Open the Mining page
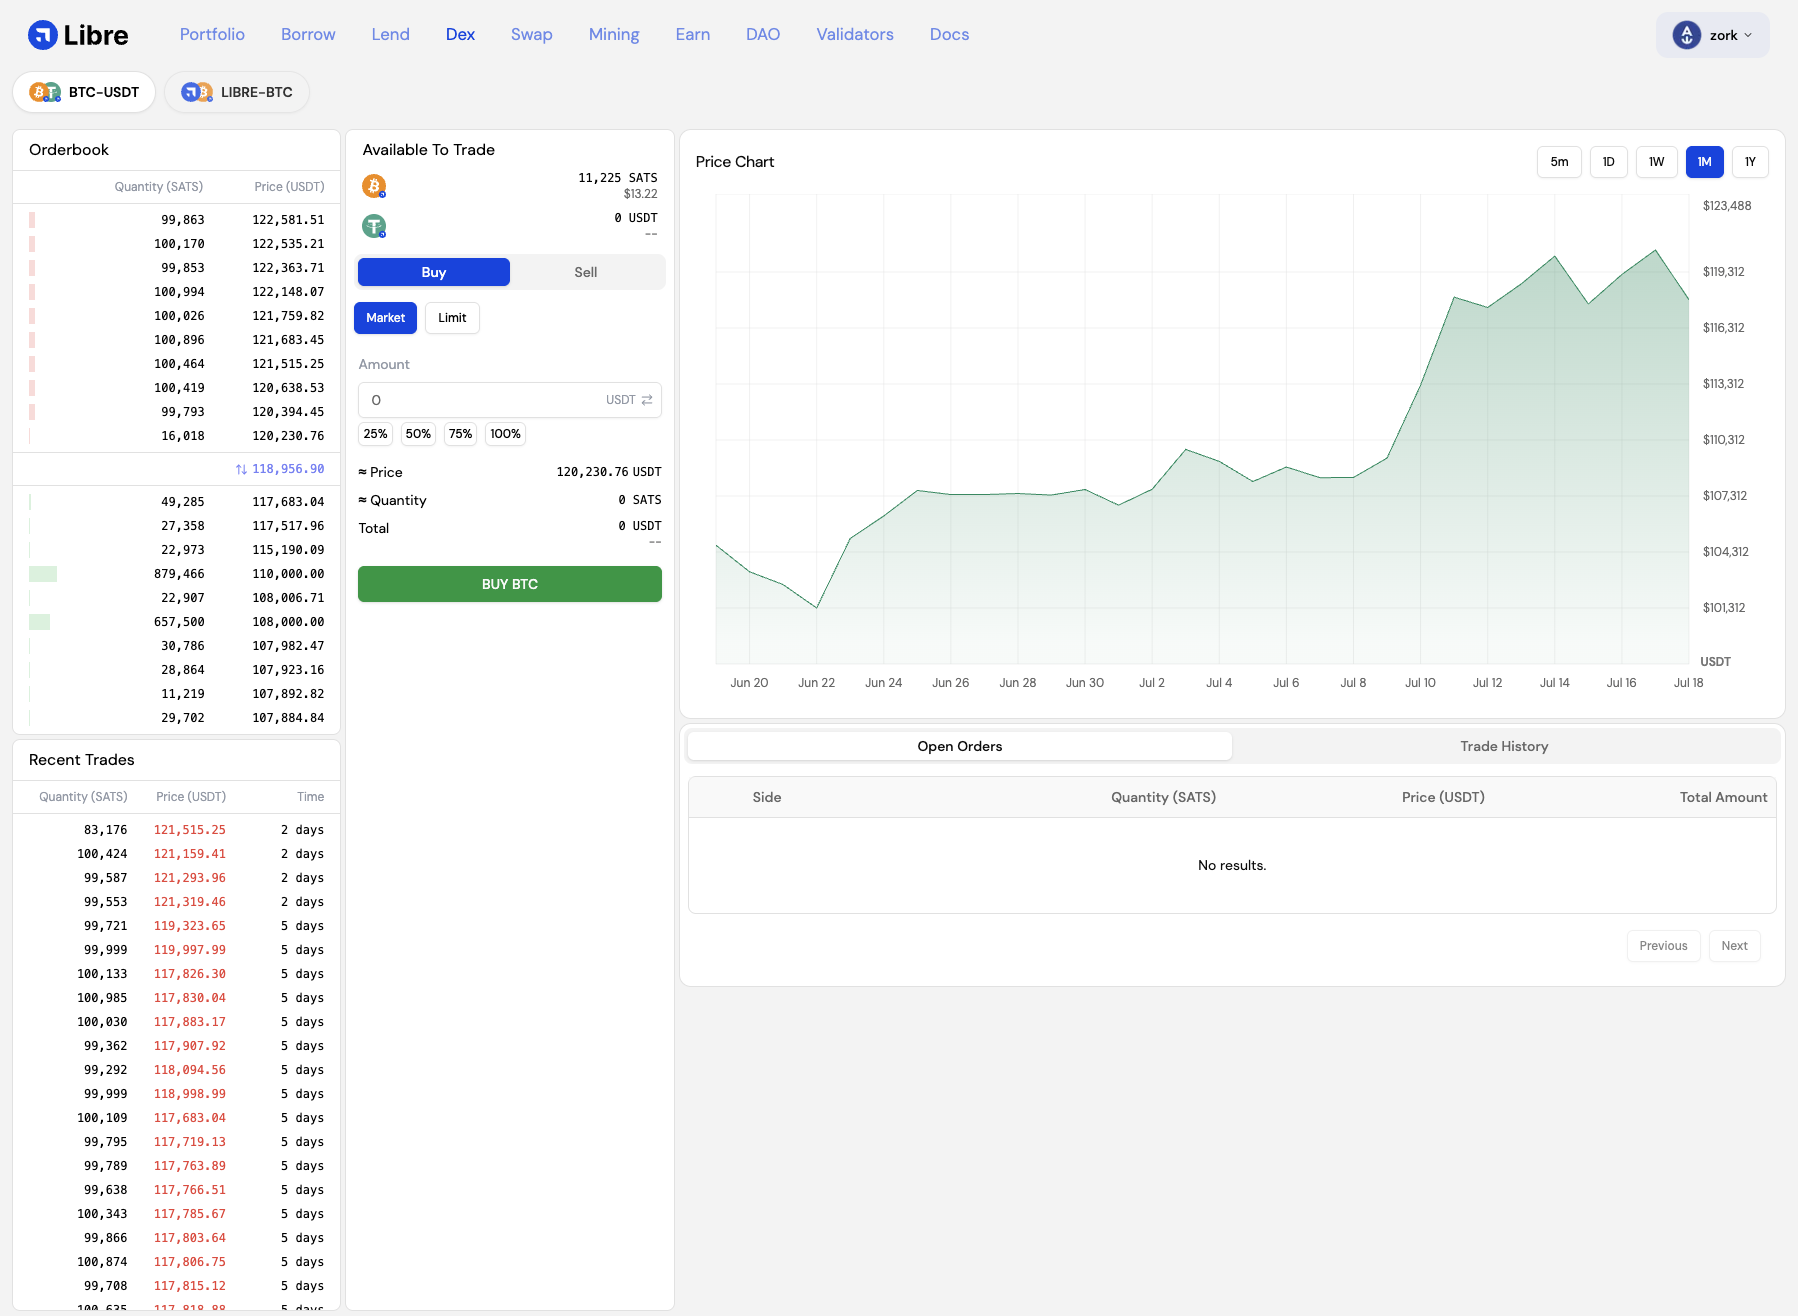The image size is (1798, 1316). (x=614, y=34)
